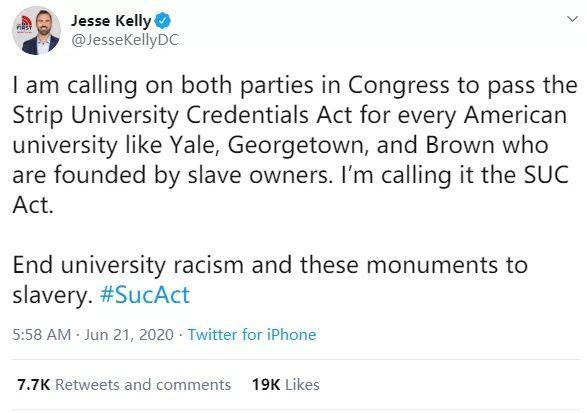Open the #SucAct hashtag
The width and height of the screenshot is (587, 413).
coord(145,295)
